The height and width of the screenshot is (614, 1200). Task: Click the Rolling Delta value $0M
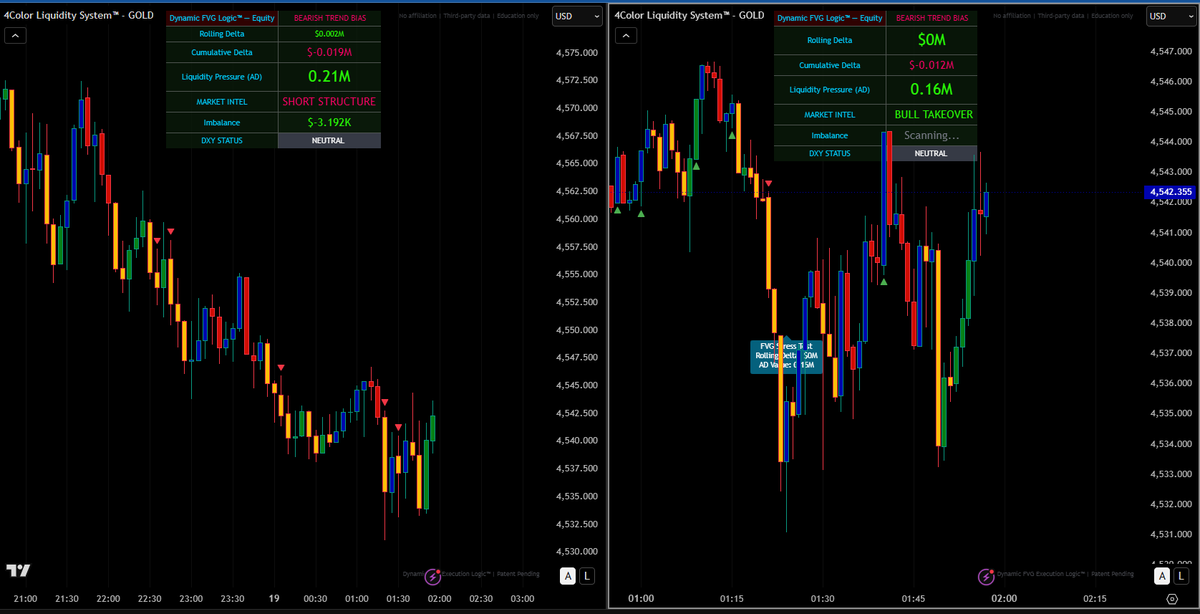pos(932,39)
